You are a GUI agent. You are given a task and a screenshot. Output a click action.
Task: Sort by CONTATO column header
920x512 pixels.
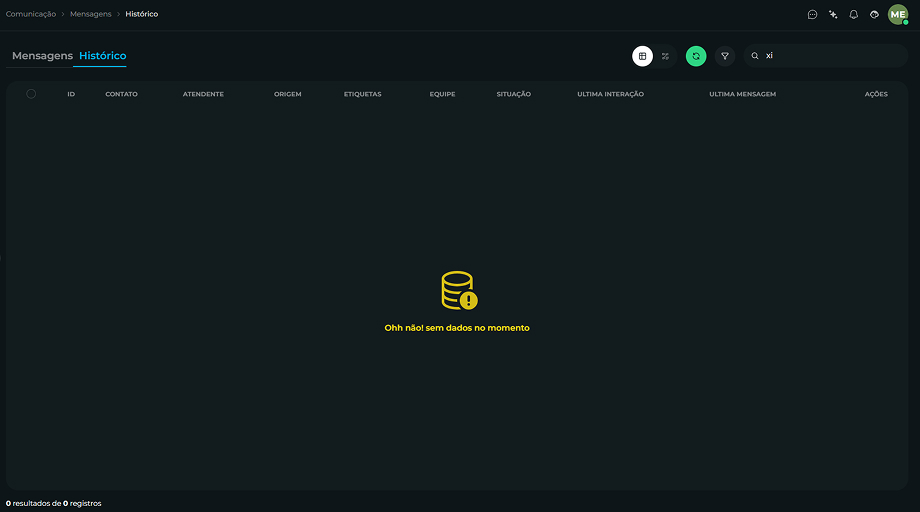(121, 94)
